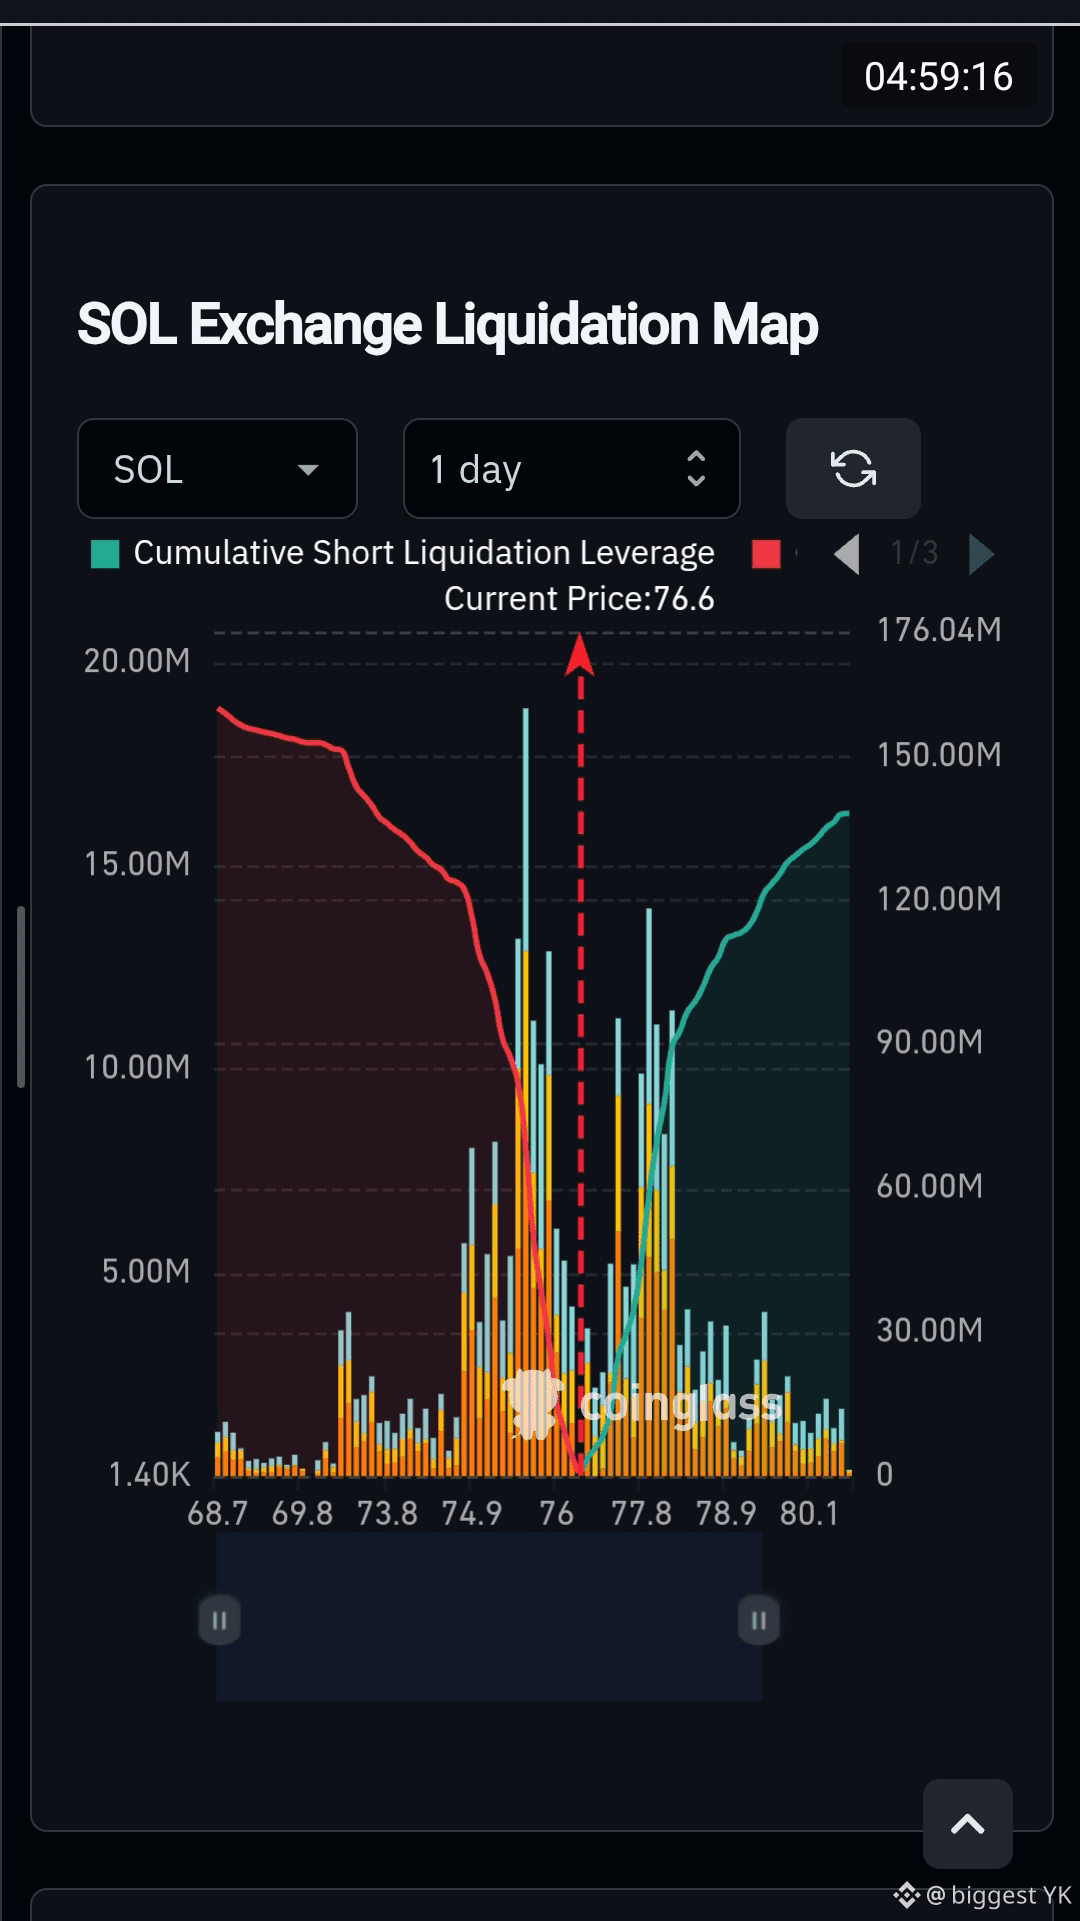The height and width of the screenshot is (1921, 1080).
Task: Toggle the red legend series swatch
Action: [766, 554]
